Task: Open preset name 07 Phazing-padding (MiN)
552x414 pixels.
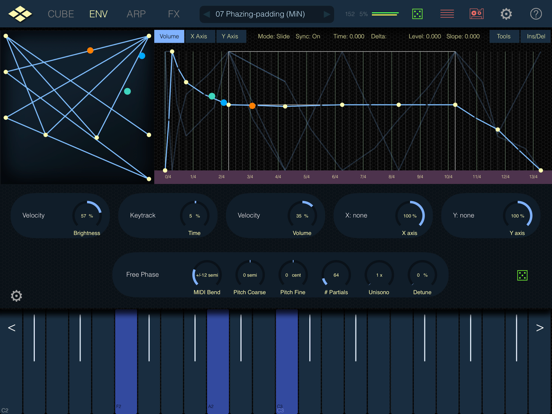Action: click(x=261, y=14)
